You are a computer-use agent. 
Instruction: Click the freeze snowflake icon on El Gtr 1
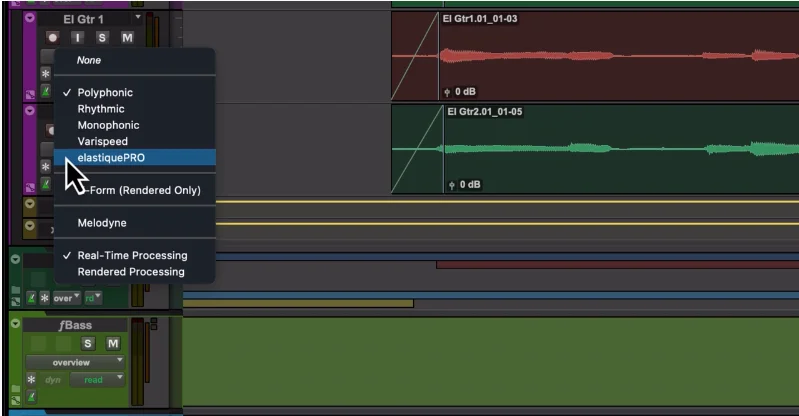pos(46,73)
